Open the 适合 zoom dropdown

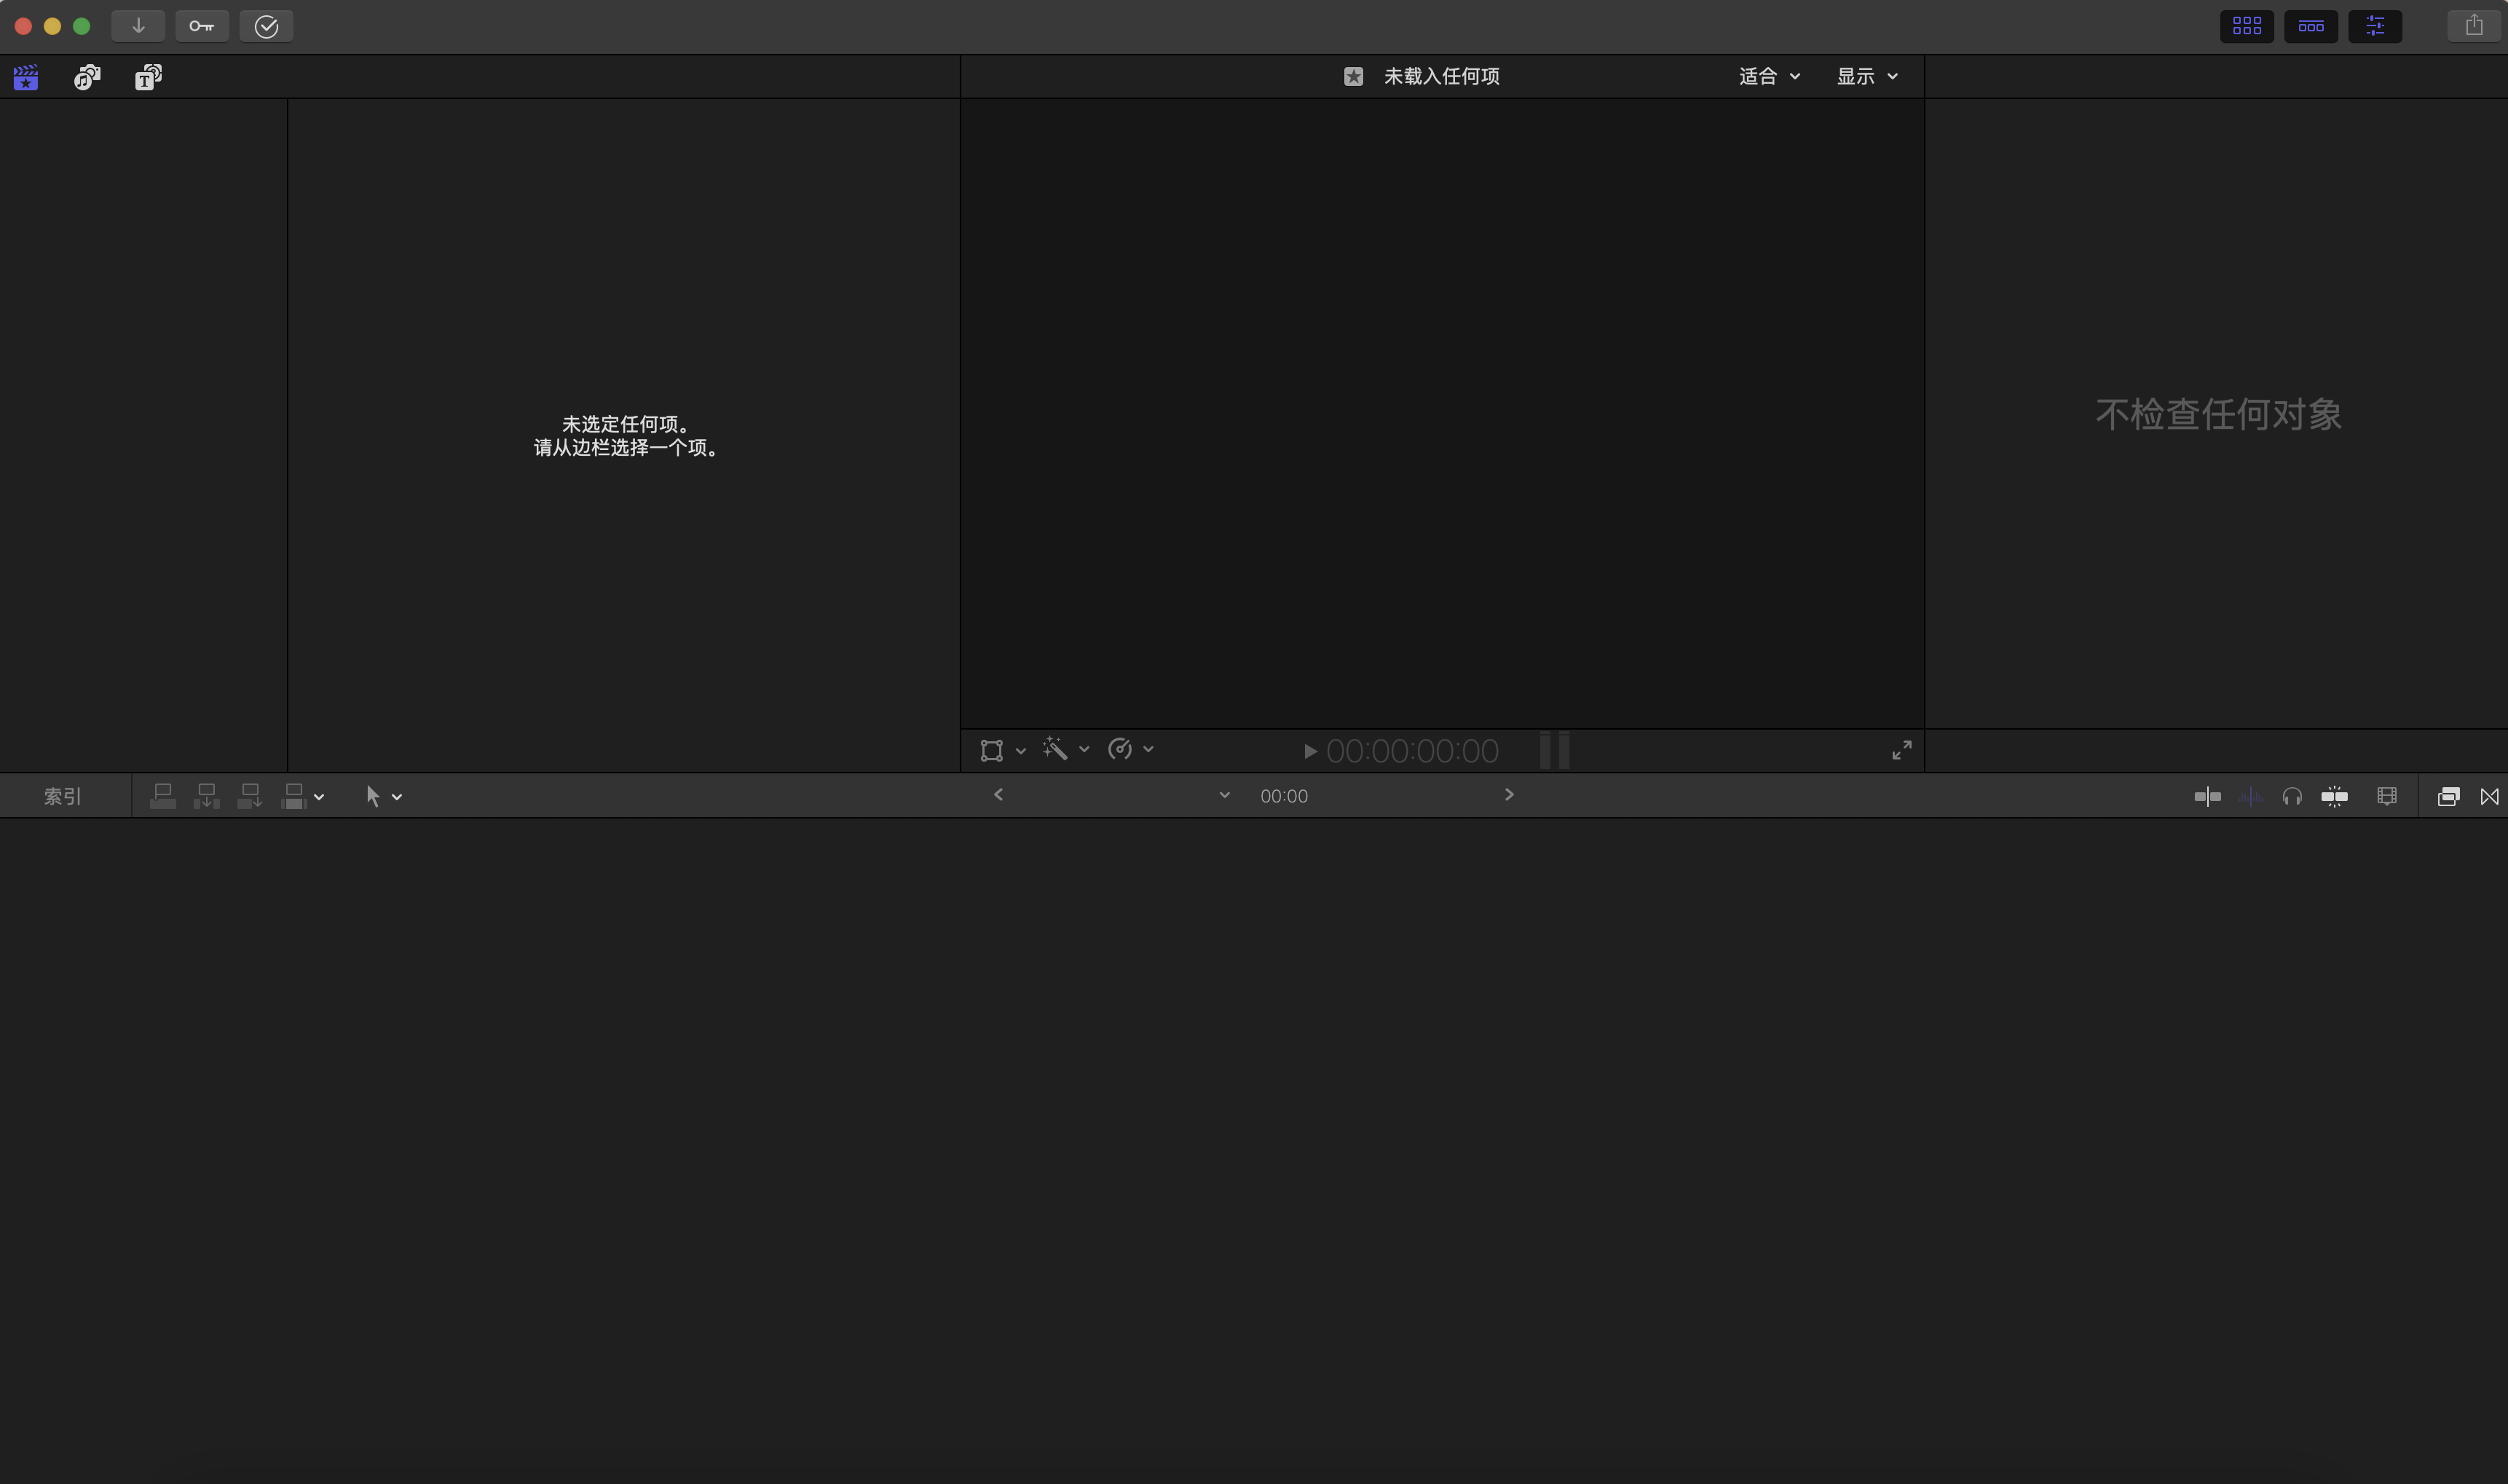[1769, 76]
